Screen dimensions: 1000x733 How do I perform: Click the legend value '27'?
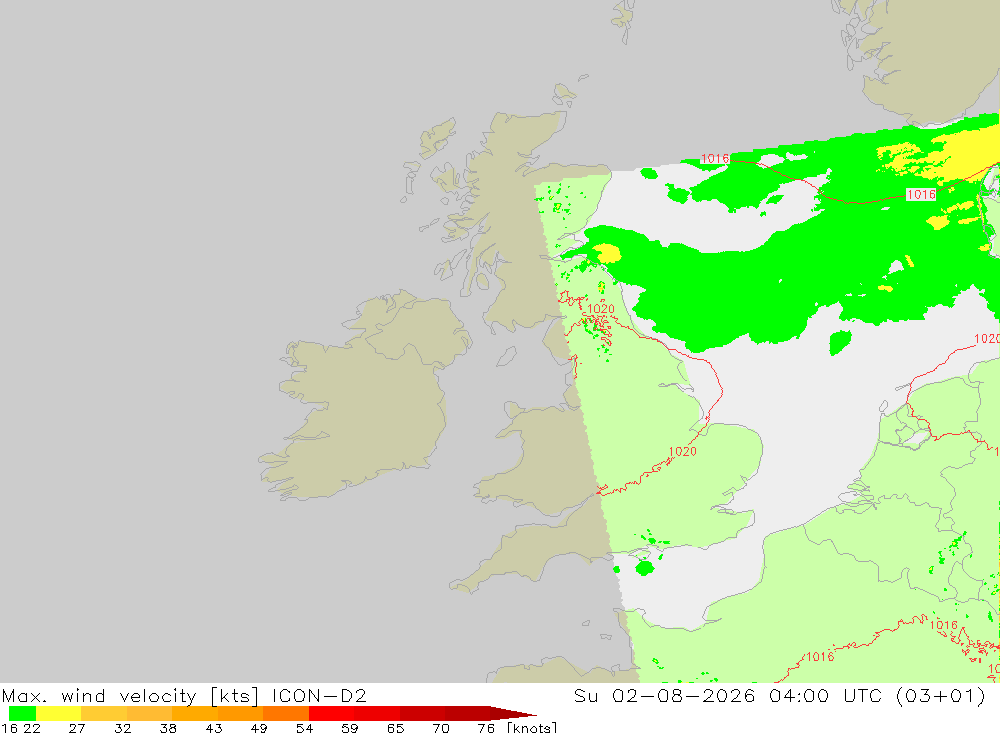point(77,728)
